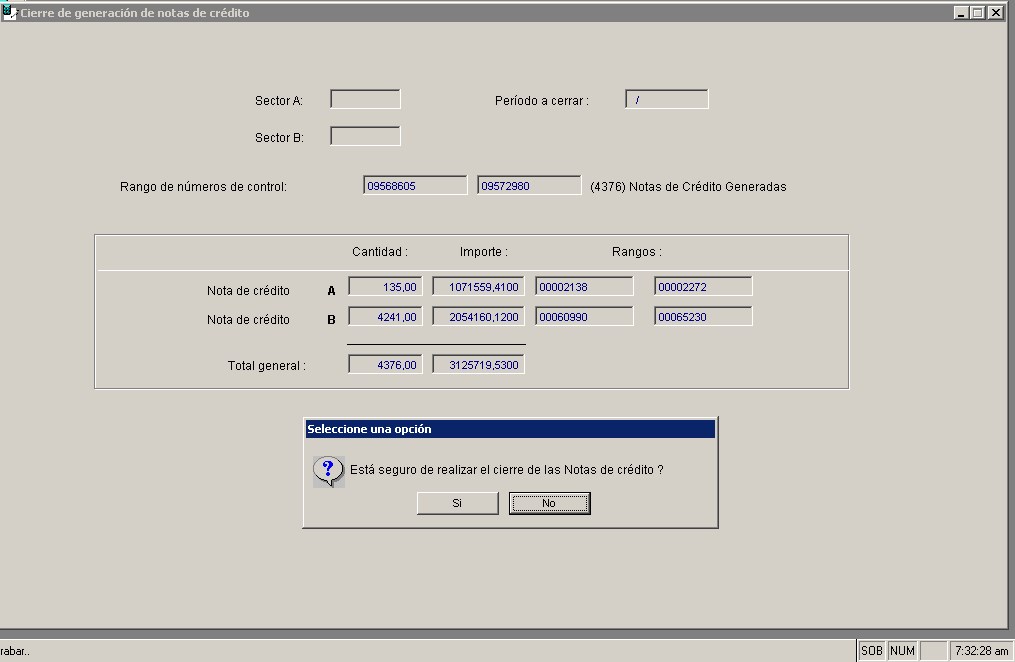1015x662 pixels.
Task: Maximize the credit notes closing window
Action: [x=977, y=13]
